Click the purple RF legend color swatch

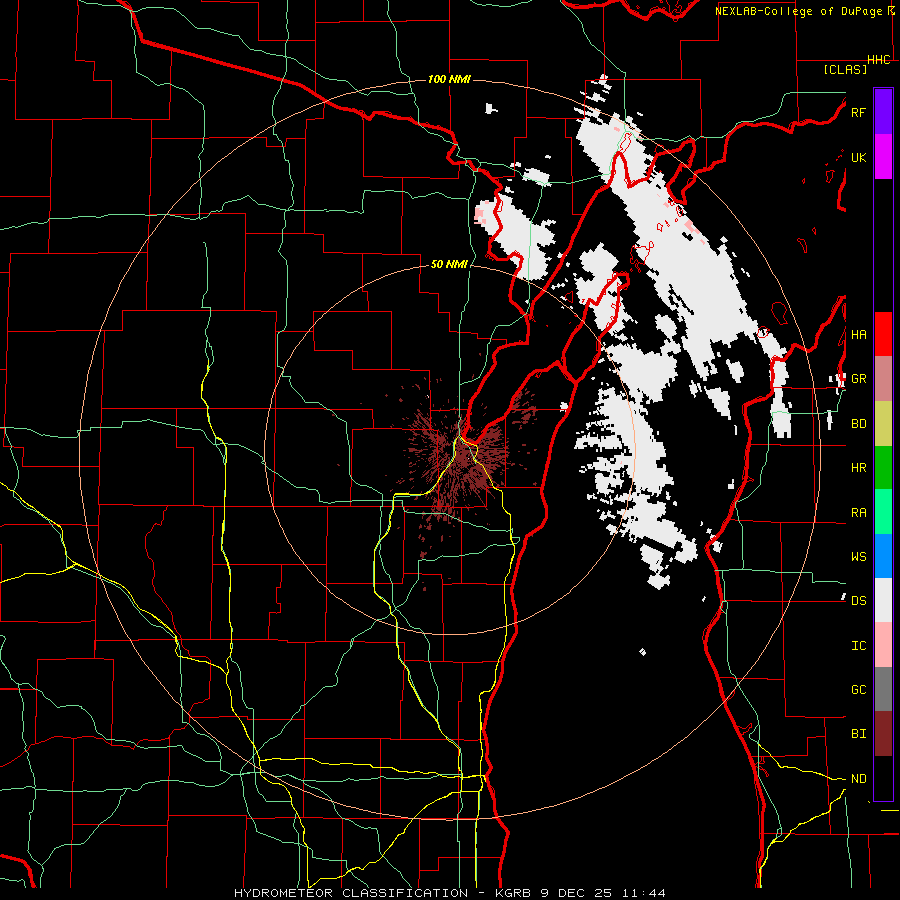click(x=883, y=112)
